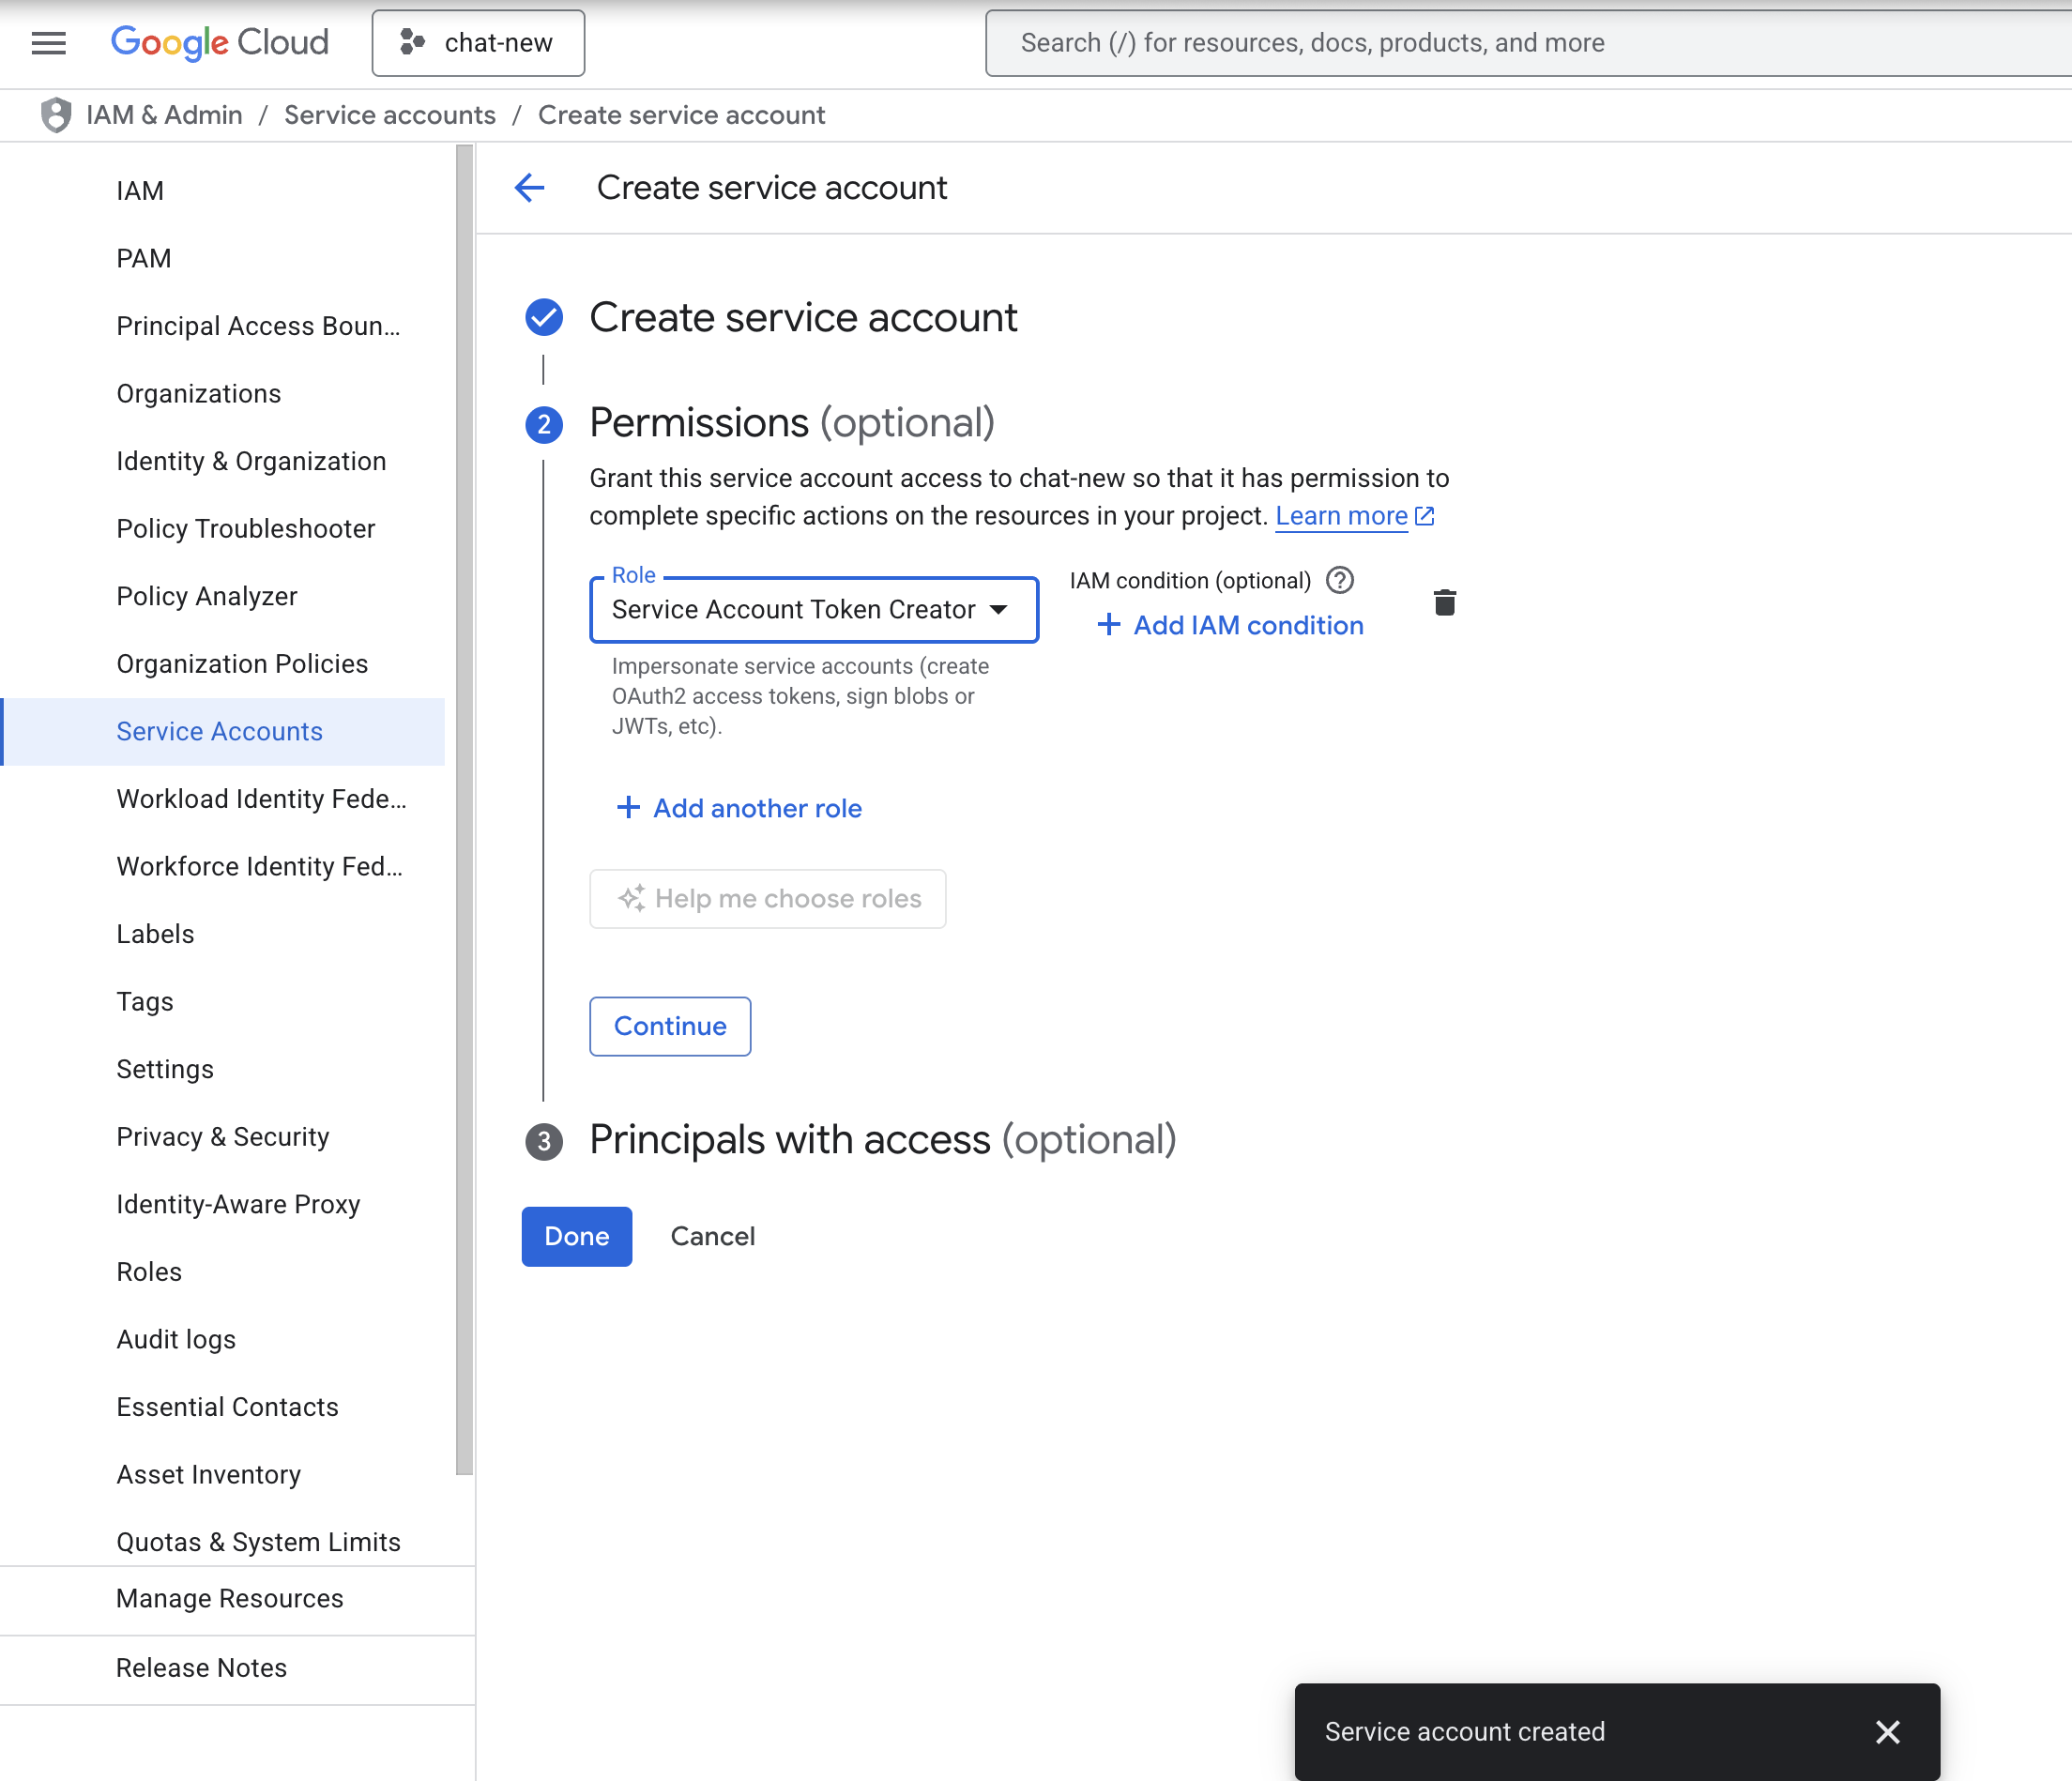Open the navigation hamburger menu

[48, 43]
